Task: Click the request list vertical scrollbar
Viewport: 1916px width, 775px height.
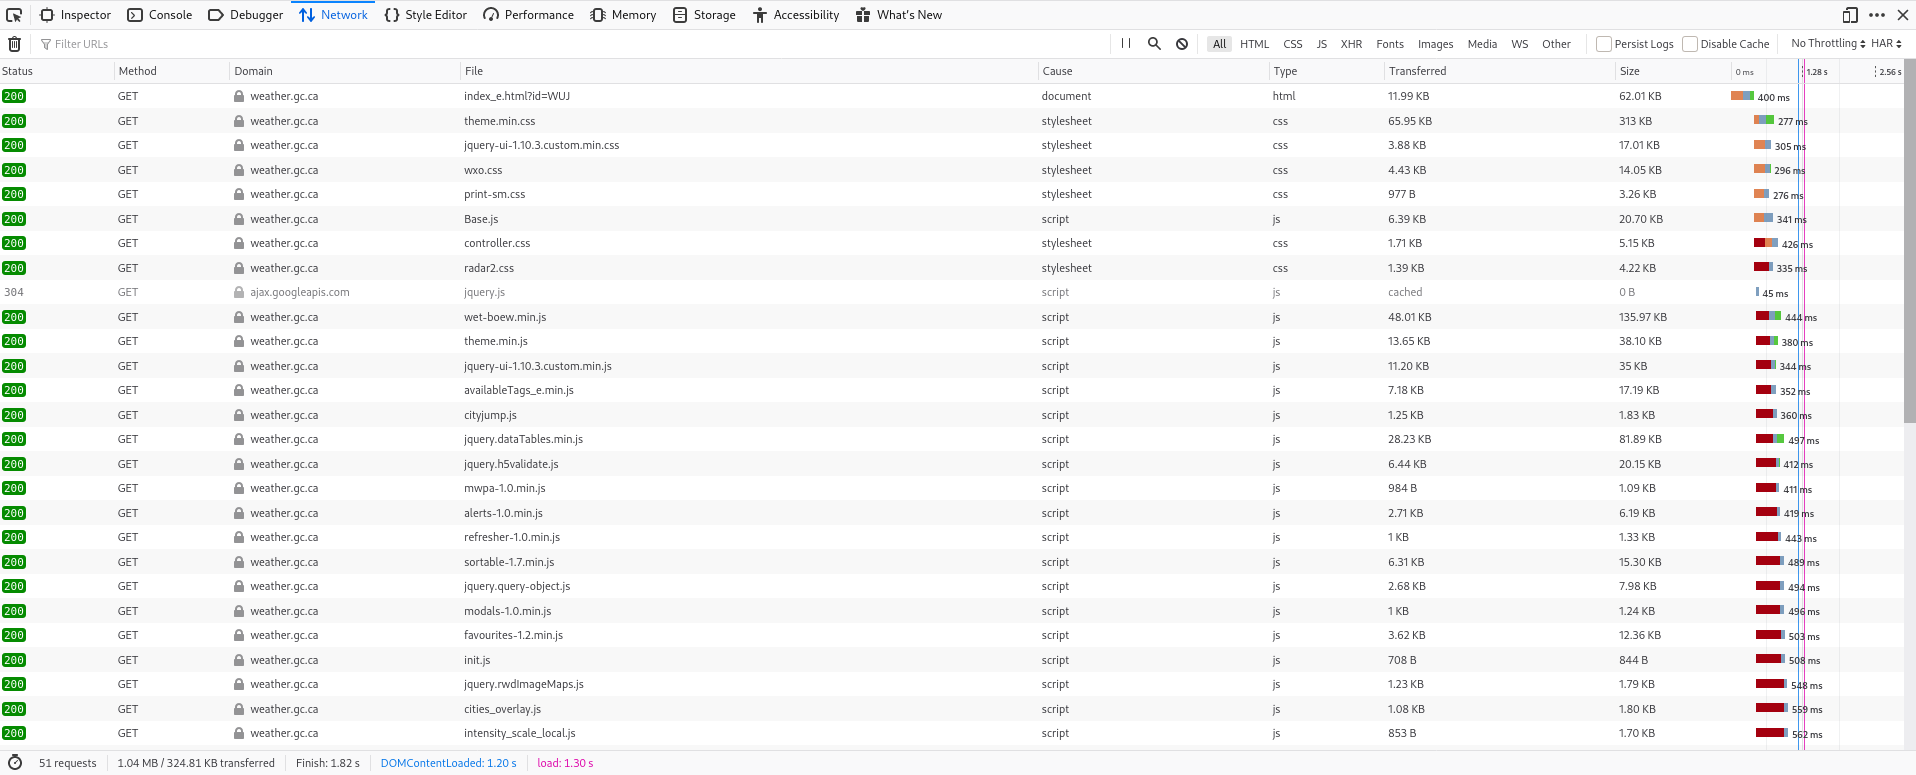Action: point(1909,250)
